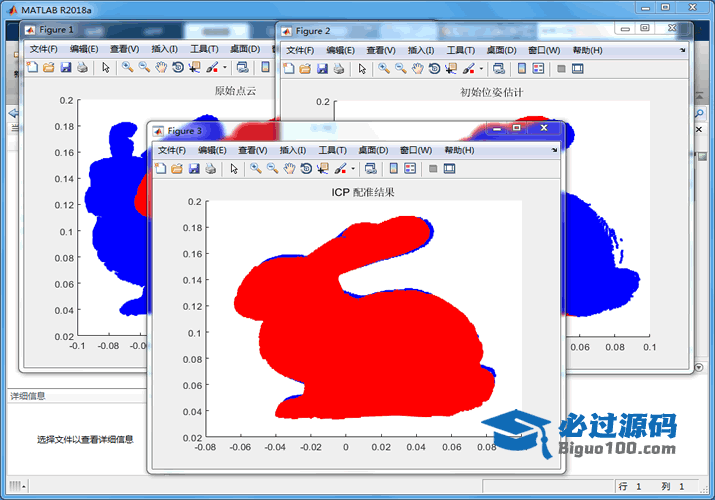This screenshot has width=715, height=500.
Task: Toggle Data Cursor tool in Figure 3 toolbar
Action: pyautogui.click(x=323, y=169)
